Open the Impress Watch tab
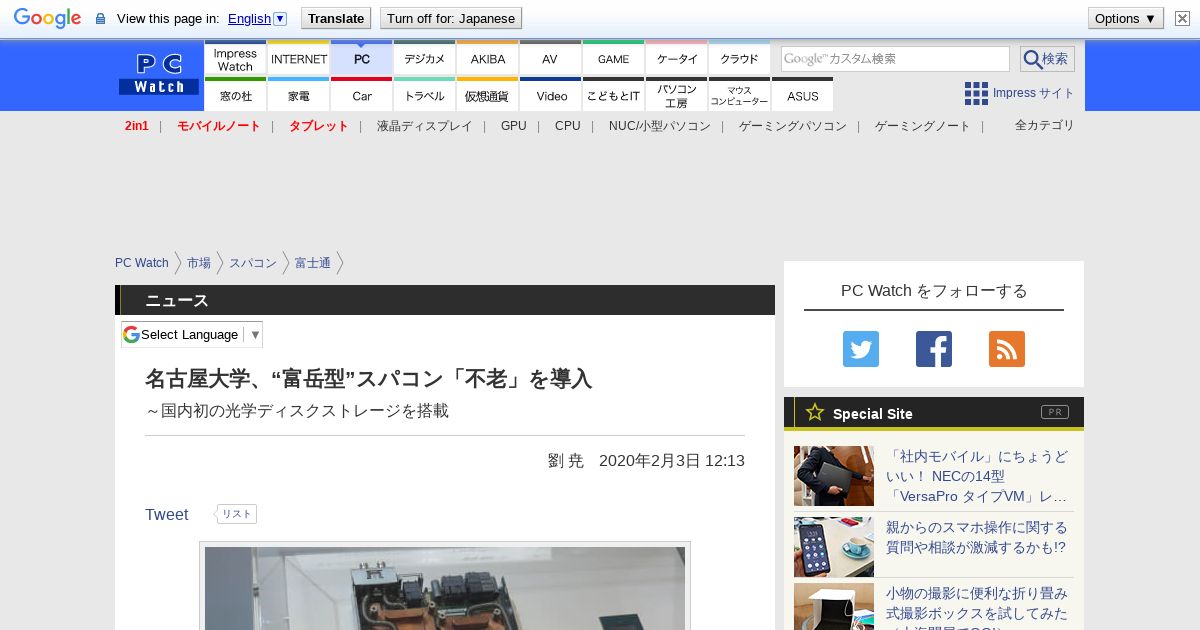This screenshot has height=630, width=1200. click(235, 59)
